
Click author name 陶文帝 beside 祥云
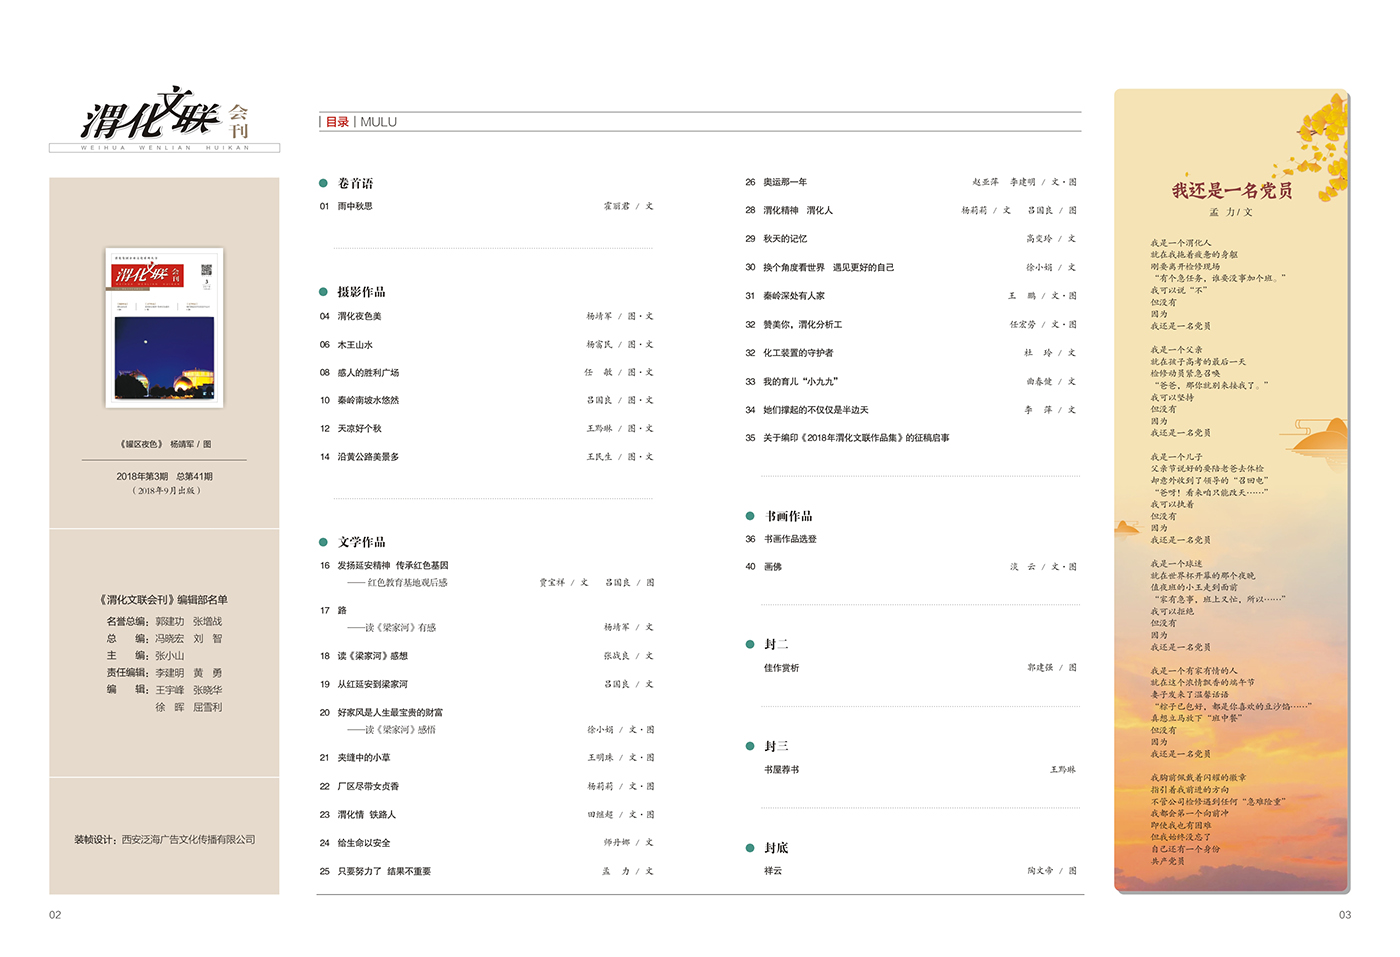pyautogui.click(x=1040, y=870)
